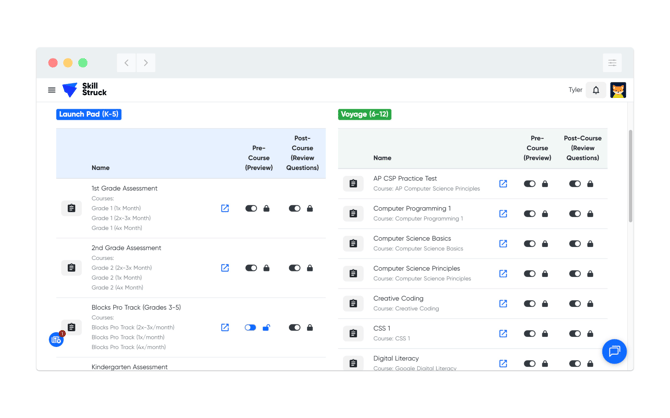Go forward using the browser forward arrow

146,63
